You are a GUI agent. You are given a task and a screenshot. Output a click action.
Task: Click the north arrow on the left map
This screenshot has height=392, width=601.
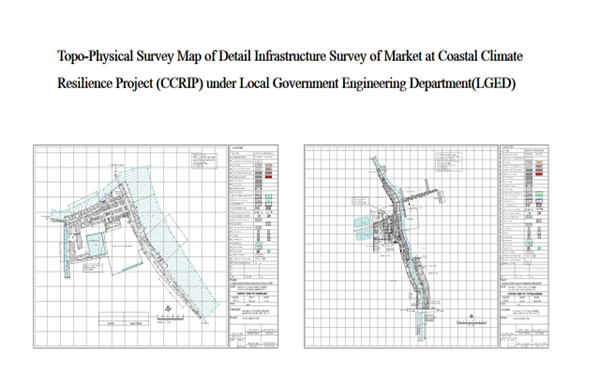(x=168, y=308)
